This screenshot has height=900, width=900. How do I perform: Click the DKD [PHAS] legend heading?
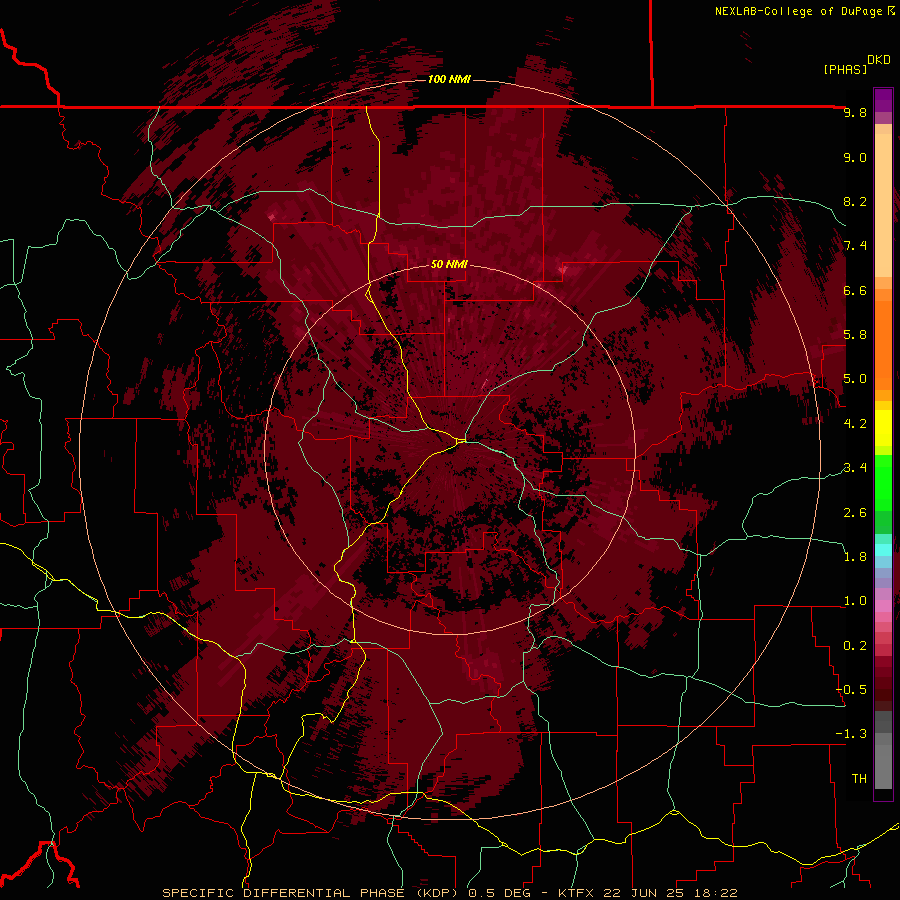(856, 64)
